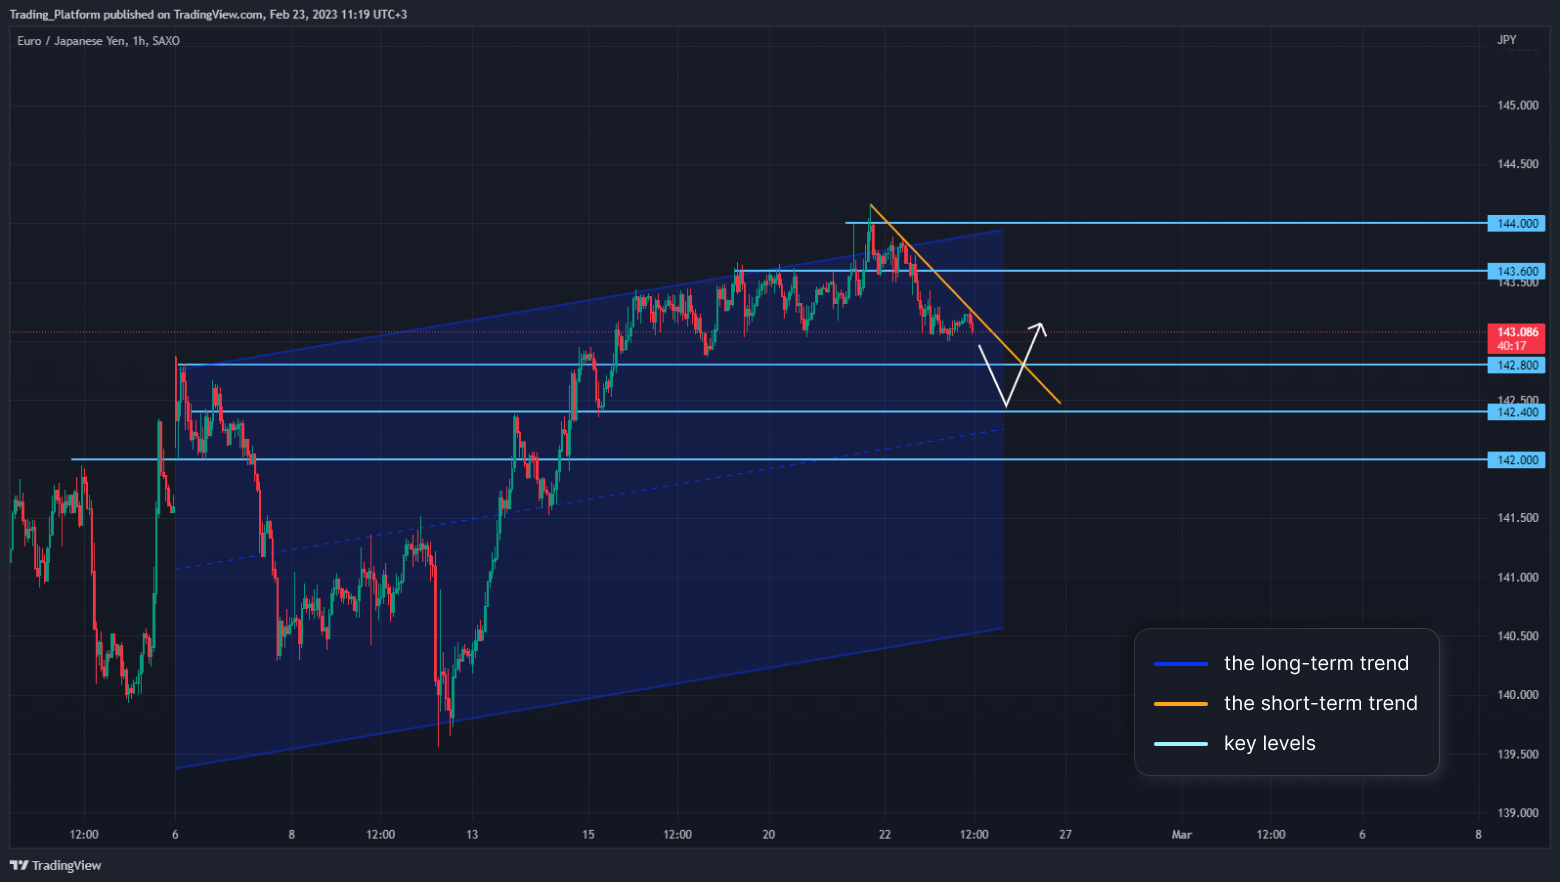Click the 140.500 price axis value
This screenshot has height=882, width=1560.
pos(1517,636)
